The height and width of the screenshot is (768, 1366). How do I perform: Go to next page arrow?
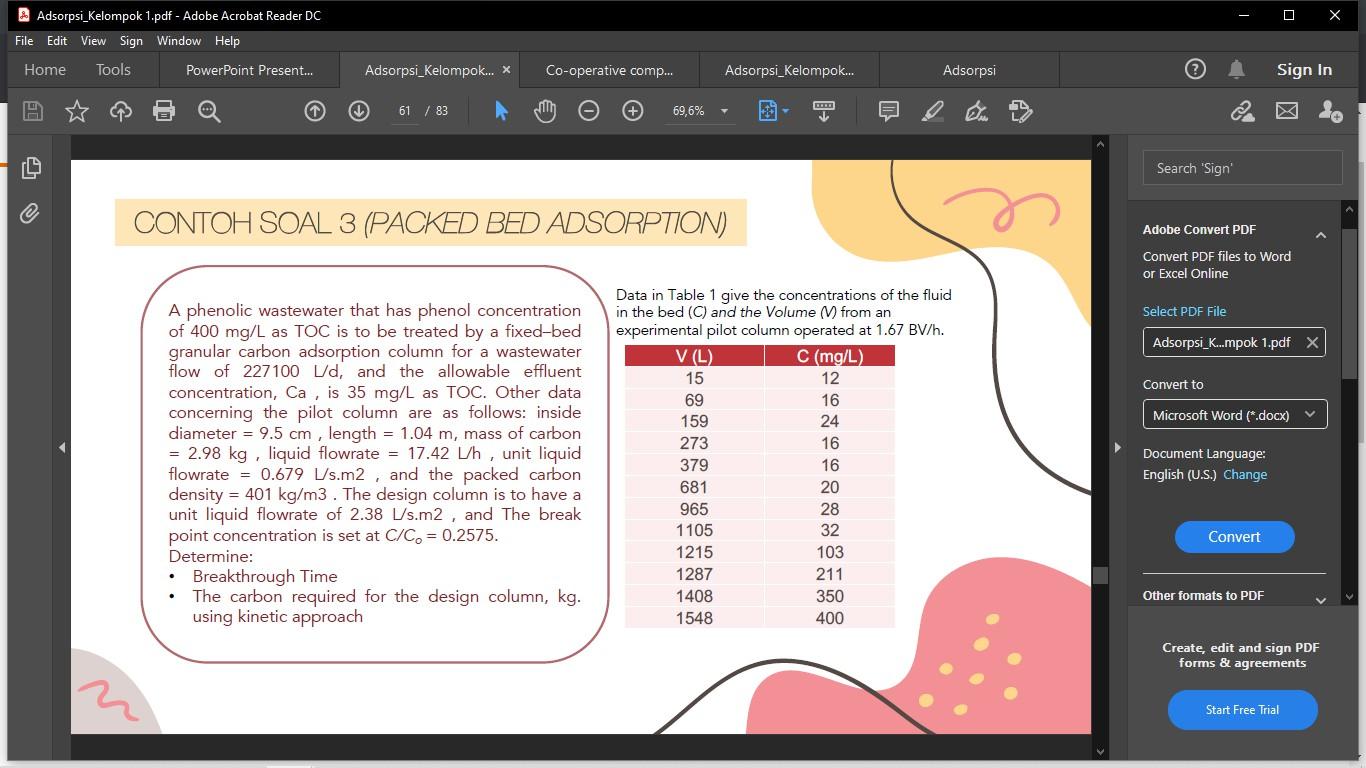359,111
